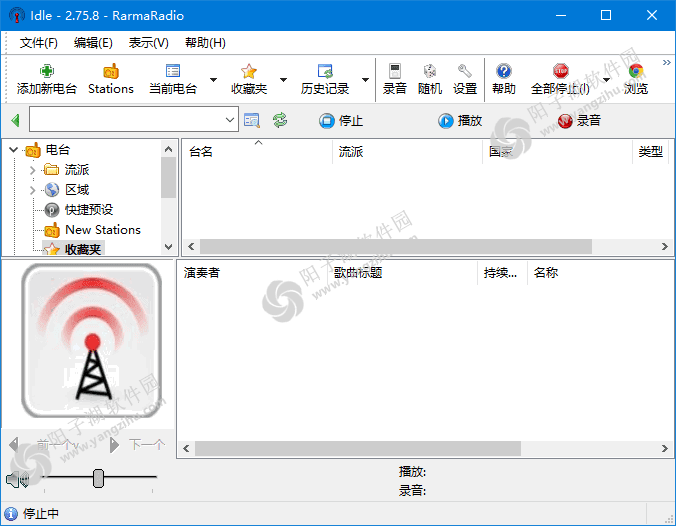Click the info icon in status bar

tap(11, 513)
